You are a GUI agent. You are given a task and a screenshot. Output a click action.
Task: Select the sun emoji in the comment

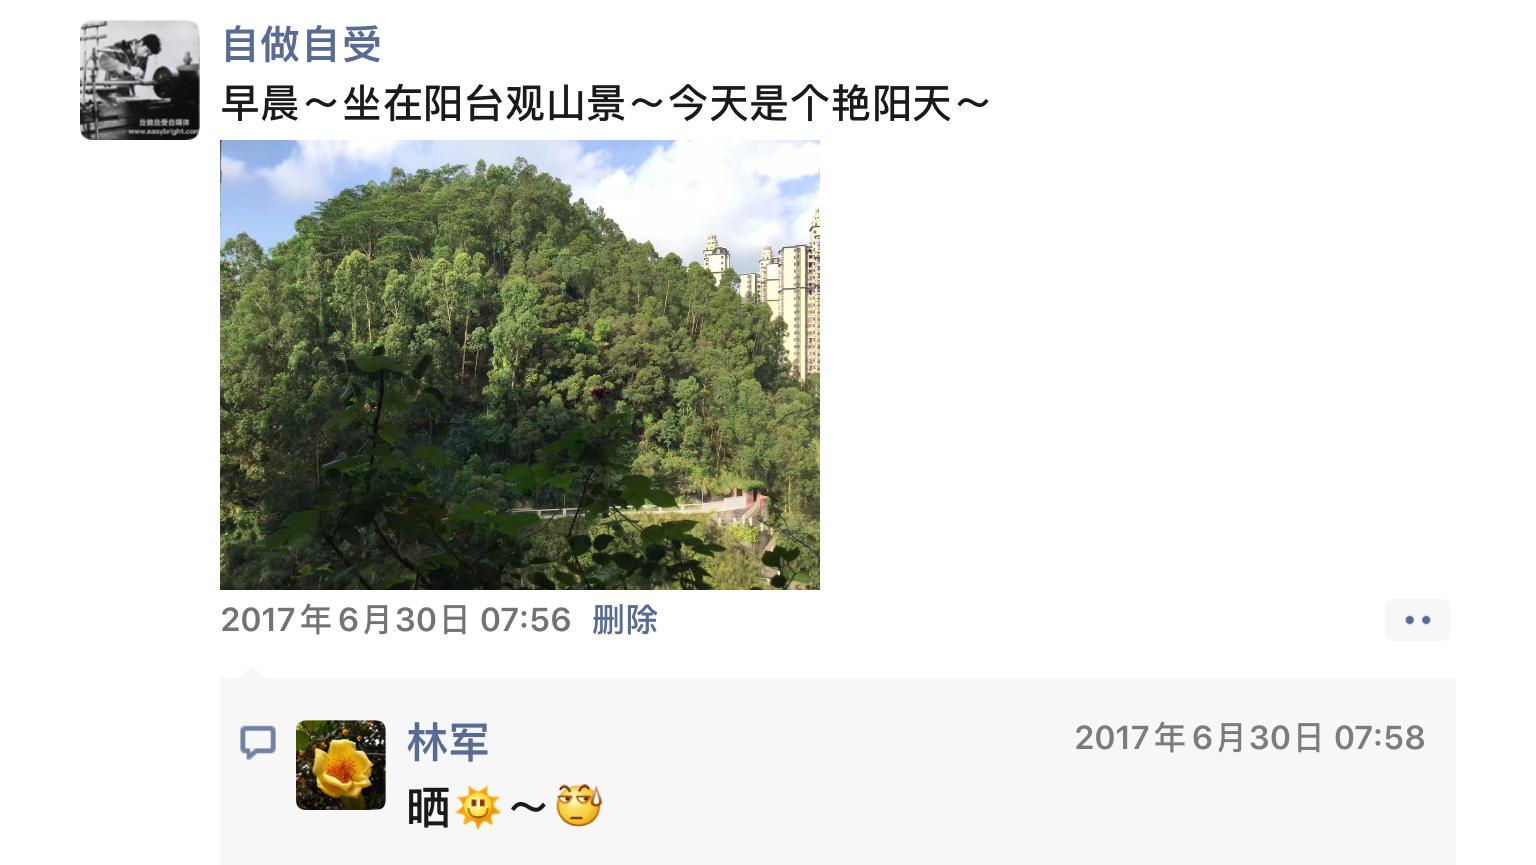pyautogui.click(x=478, y=806)
